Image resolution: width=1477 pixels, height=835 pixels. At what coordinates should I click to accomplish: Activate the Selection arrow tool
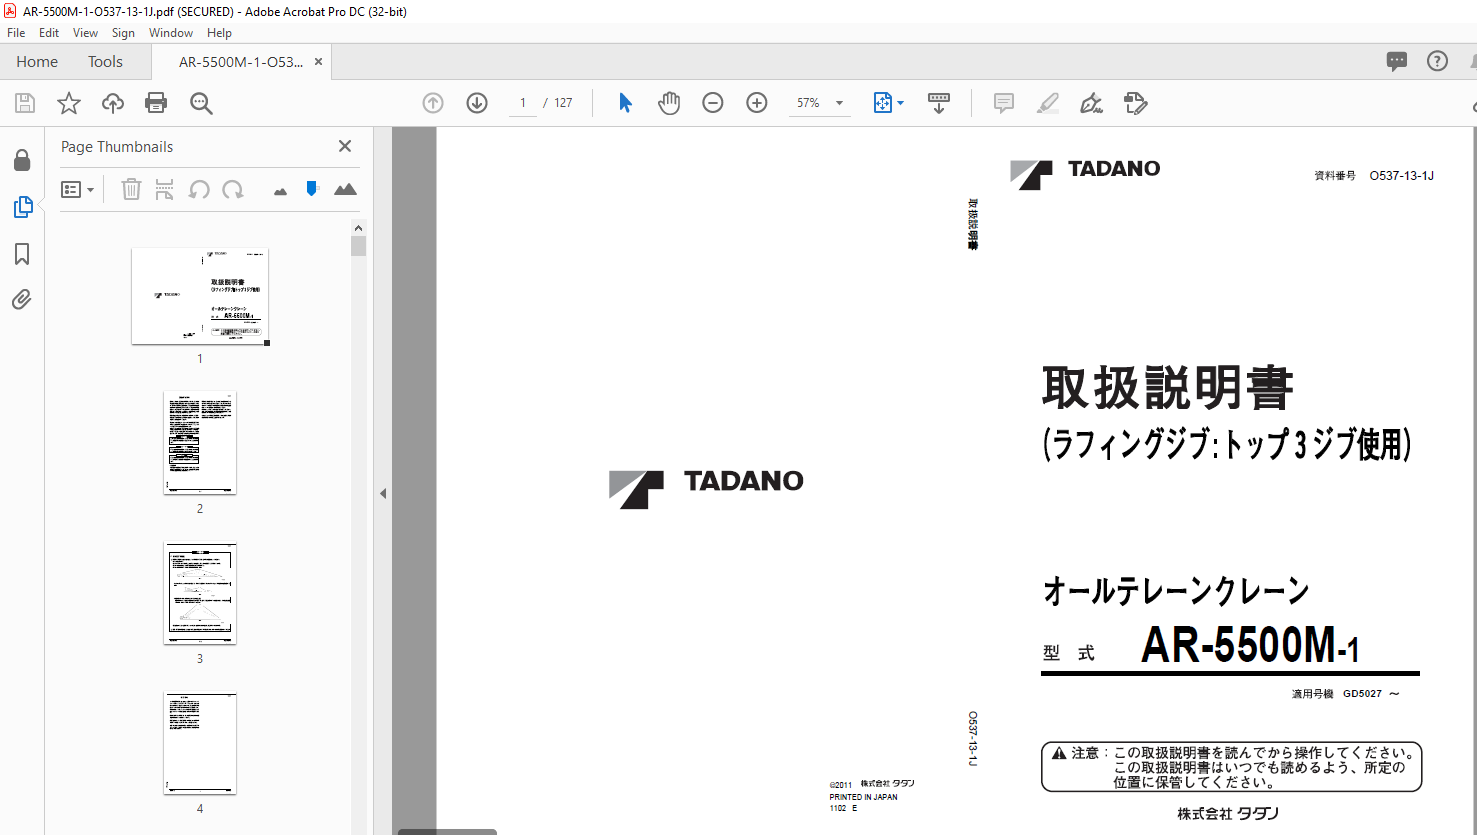[x=625, y=103]
